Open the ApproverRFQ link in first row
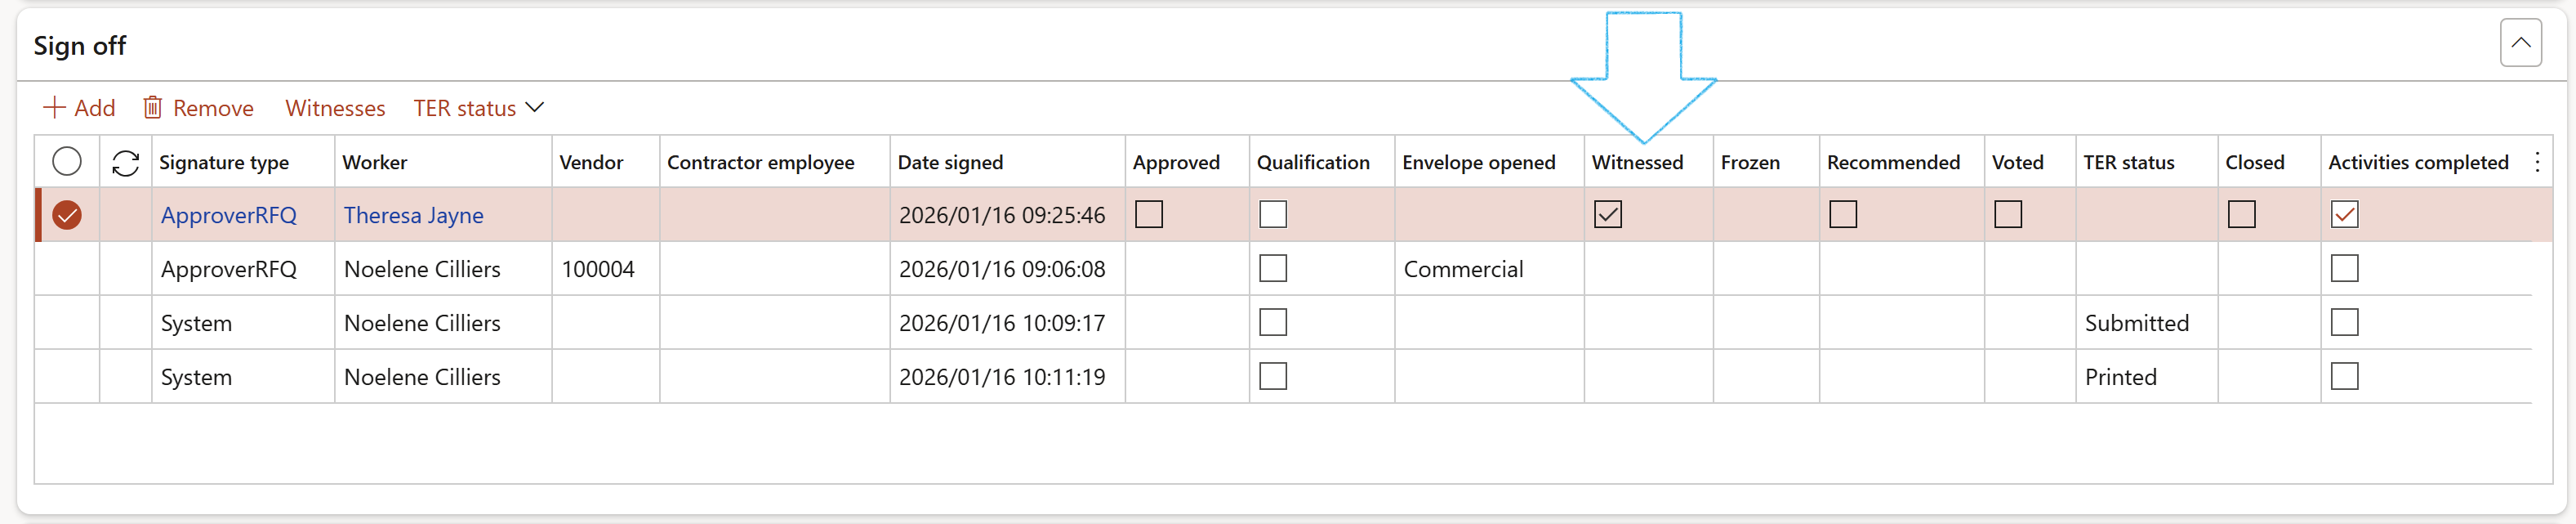Viewport: 2576px width, 524px height. click(x=229, y=216)
